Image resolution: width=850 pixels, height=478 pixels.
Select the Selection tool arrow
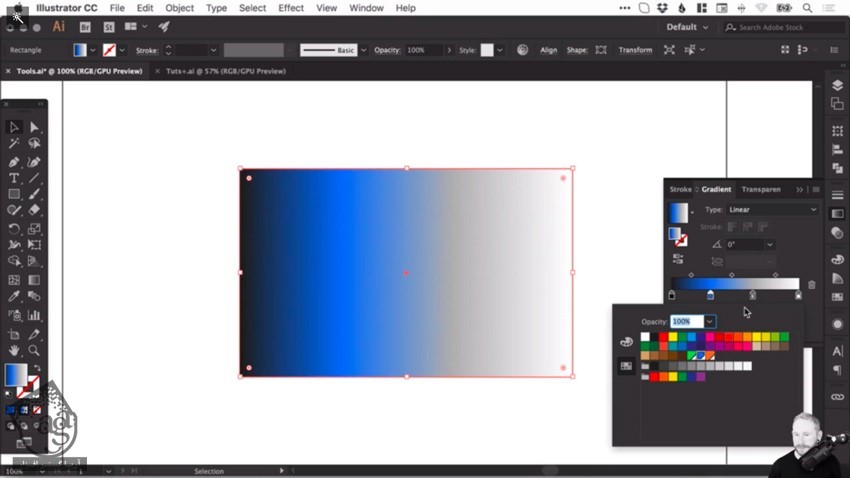14,127
